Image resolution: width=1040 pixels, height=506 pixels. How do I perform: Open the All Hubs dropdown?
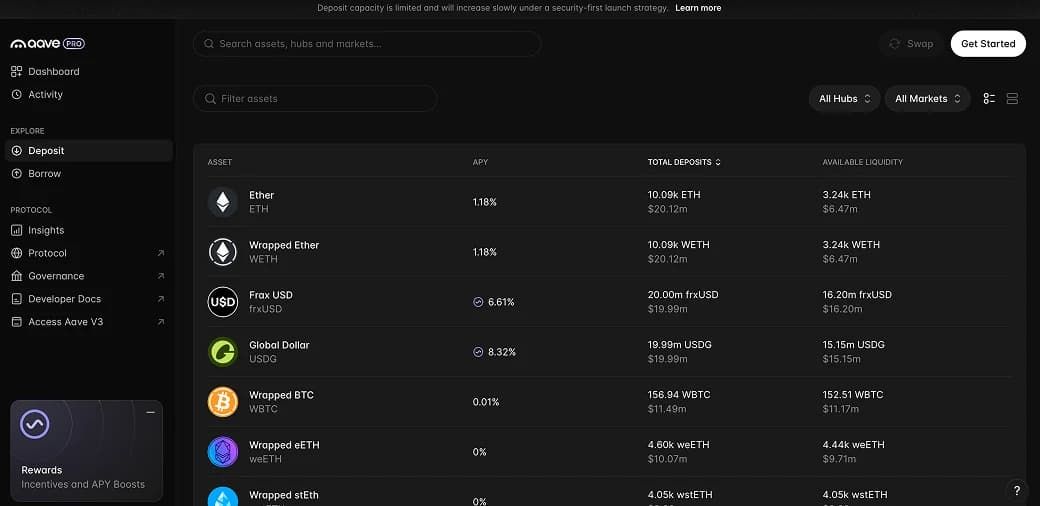coord(844,99)
